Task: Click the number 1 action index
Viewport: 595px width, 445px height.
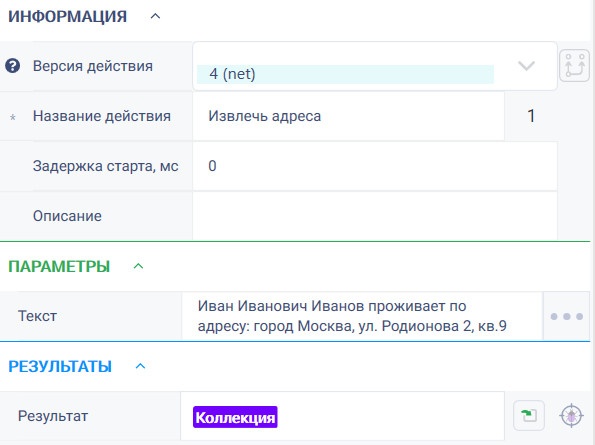Action: click(531, 116)
